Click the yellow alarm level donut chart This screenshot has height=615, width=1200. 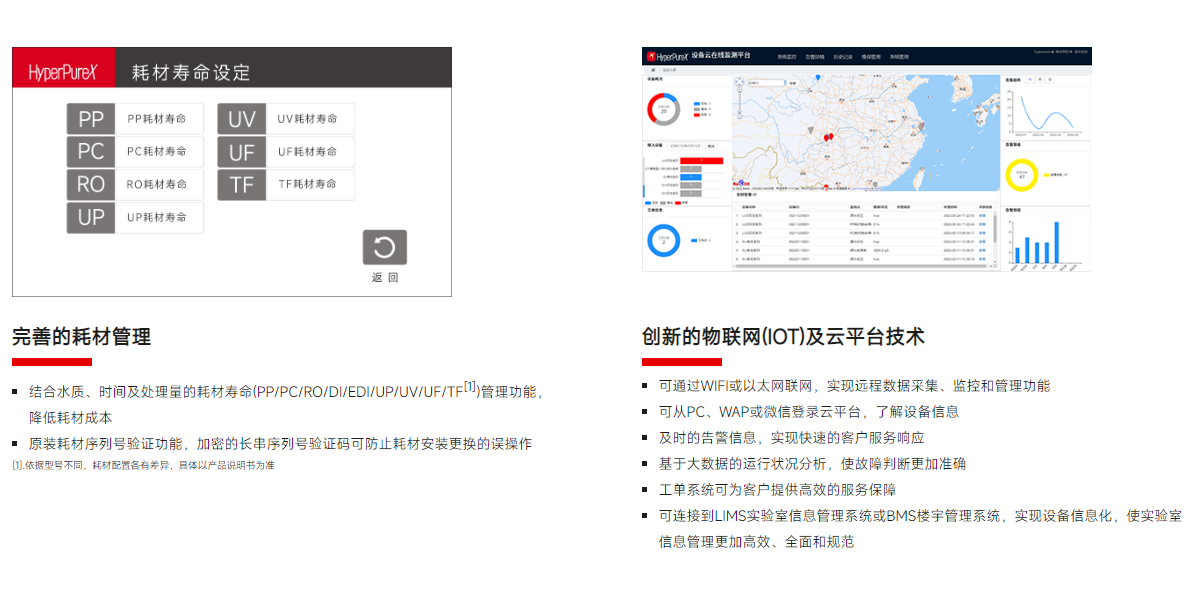coord(1022,175)
